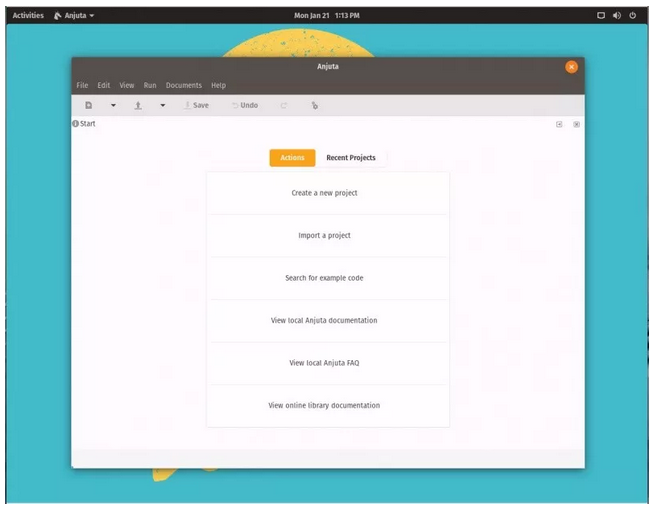Click the screen icon in system tray
Image resolution: width=657 pixels, height=510 pixels.
[x=601, y=16]
